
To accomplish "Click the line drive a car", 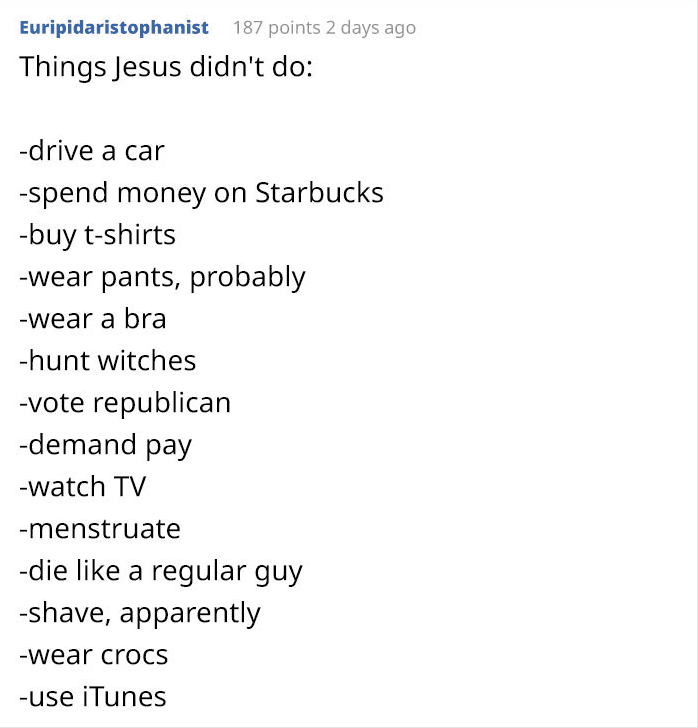I will [x=92, y=151].
